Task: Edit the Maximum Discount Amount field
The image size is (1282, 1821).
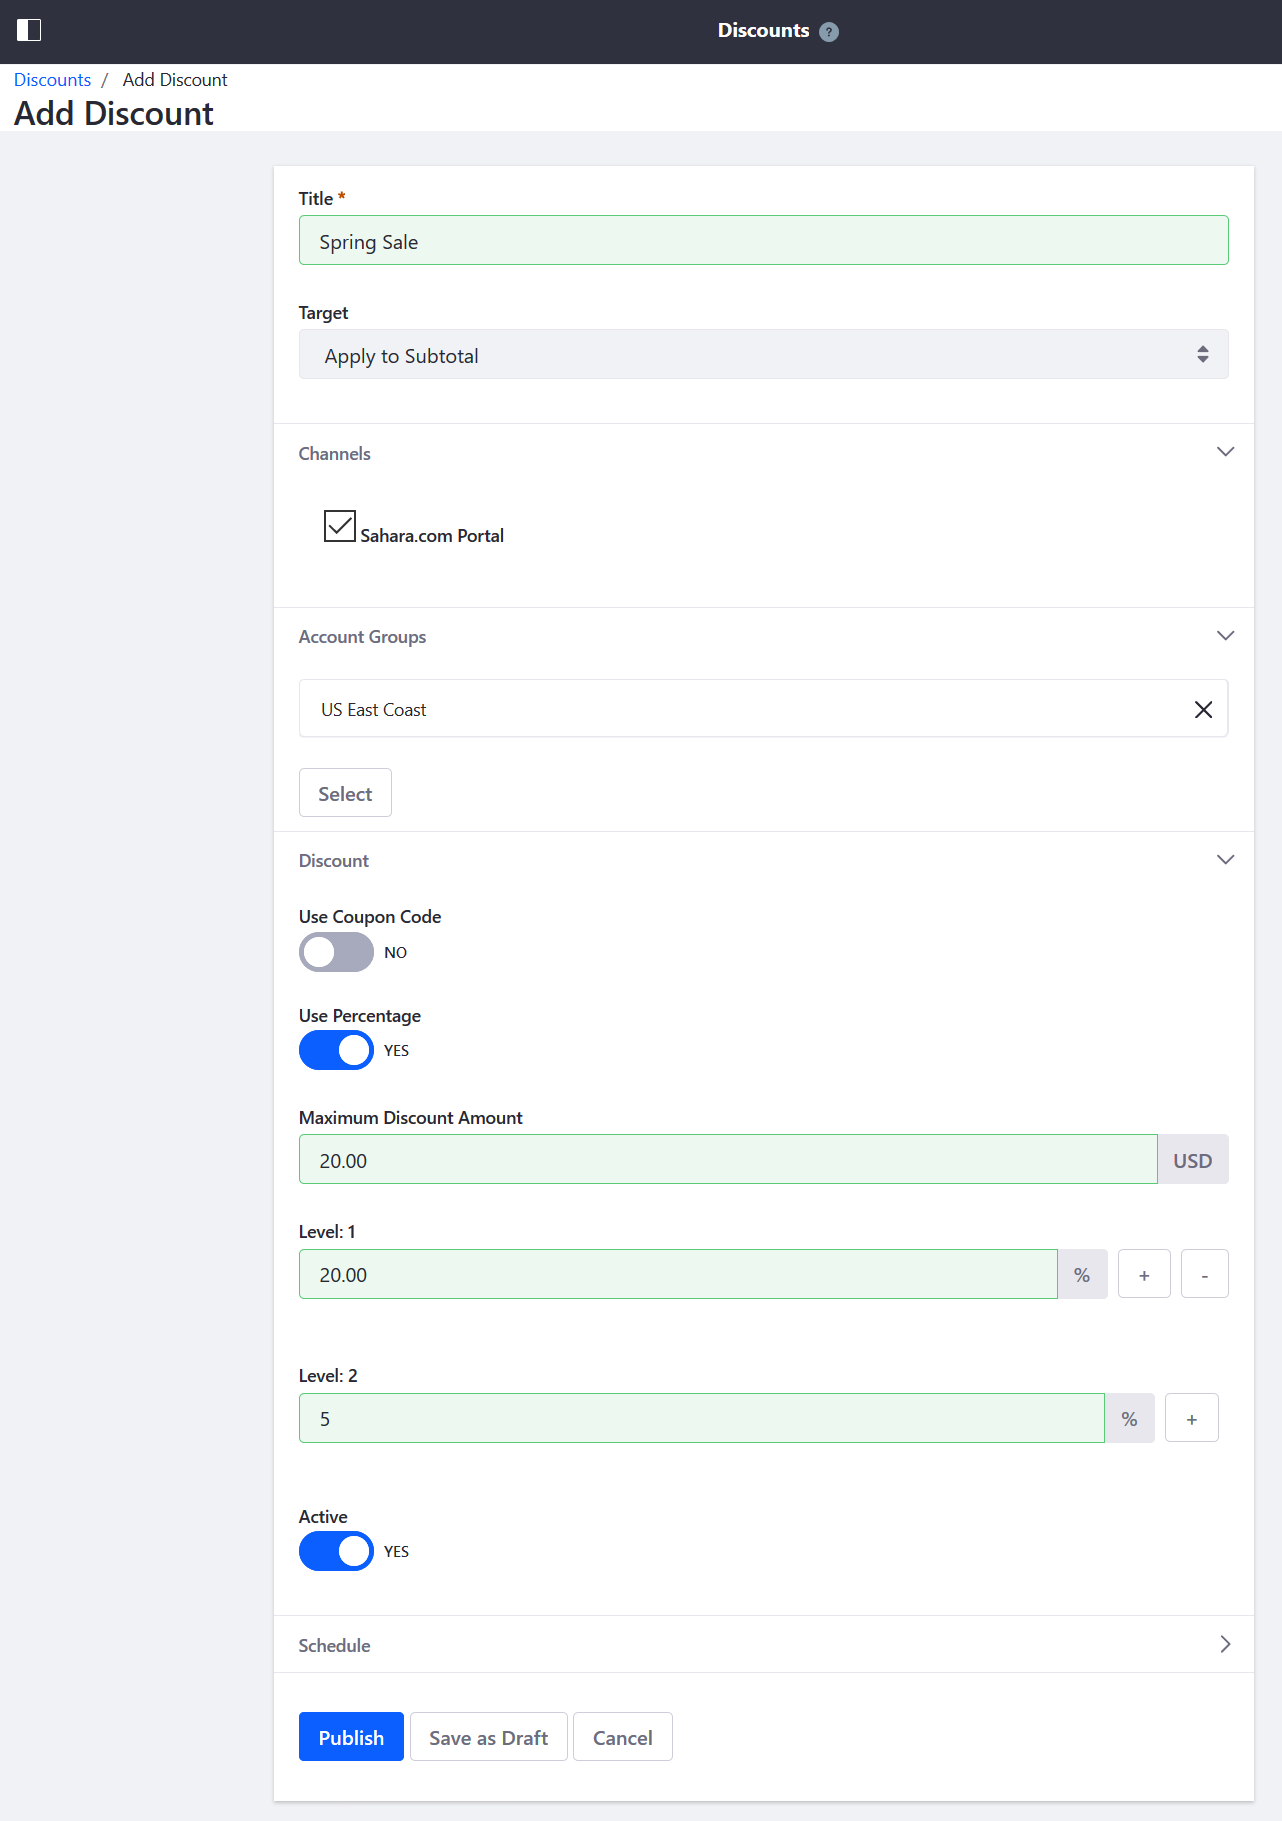Action: click(728, 1160)
